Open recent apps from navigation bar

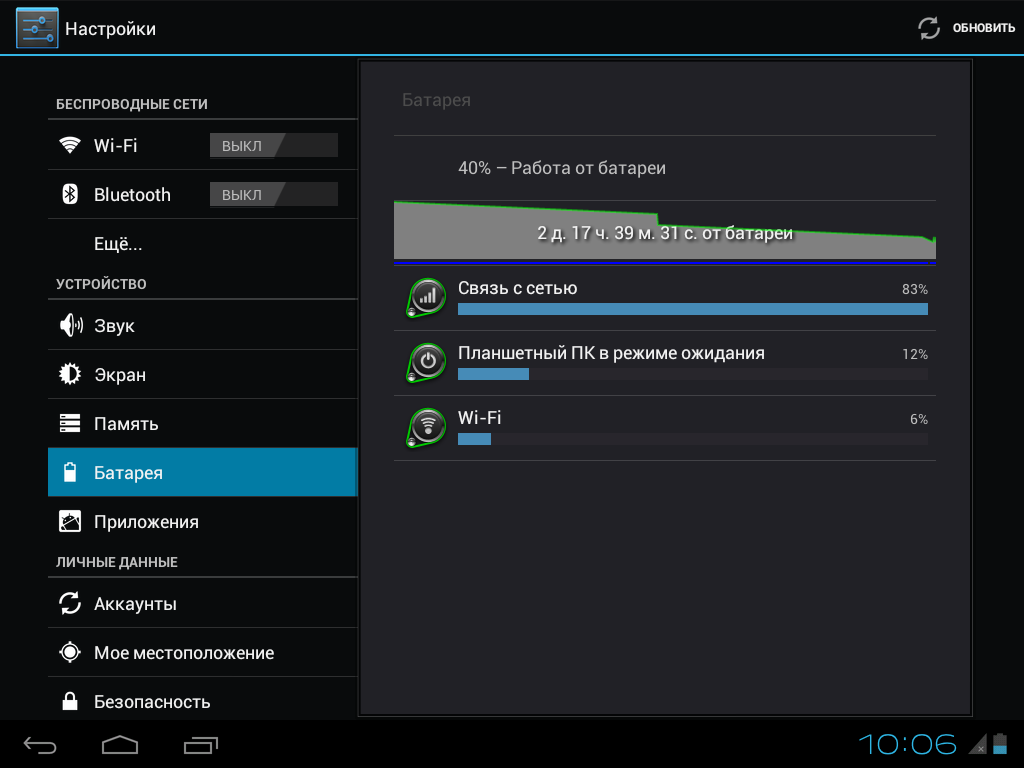(200, 744)
